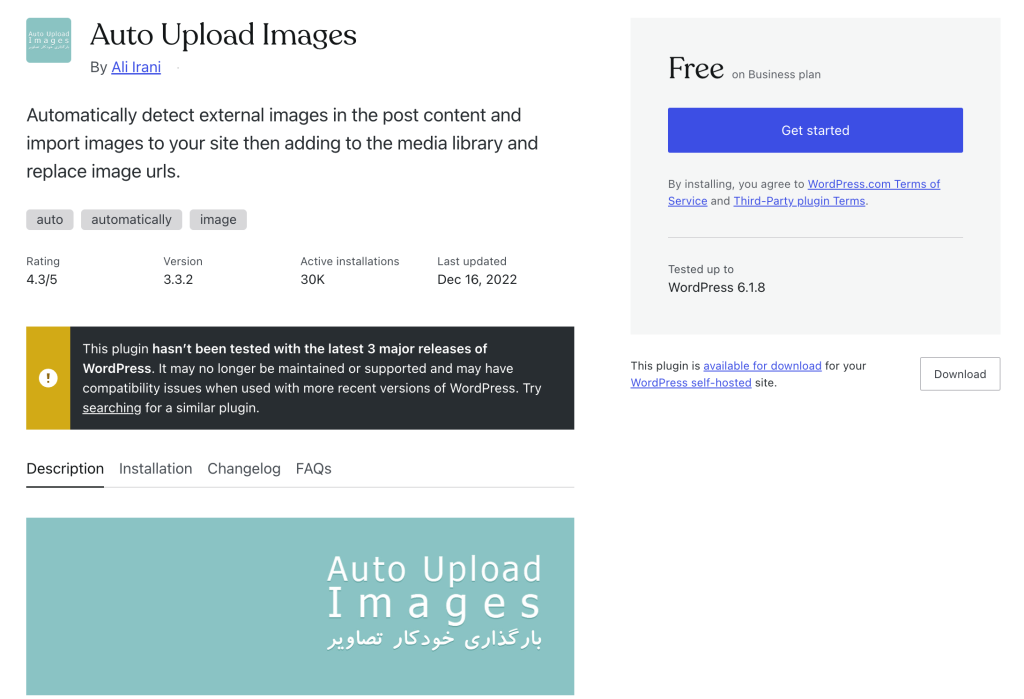
Task: Select the 'auto' tag
Action: pos(50,219)
